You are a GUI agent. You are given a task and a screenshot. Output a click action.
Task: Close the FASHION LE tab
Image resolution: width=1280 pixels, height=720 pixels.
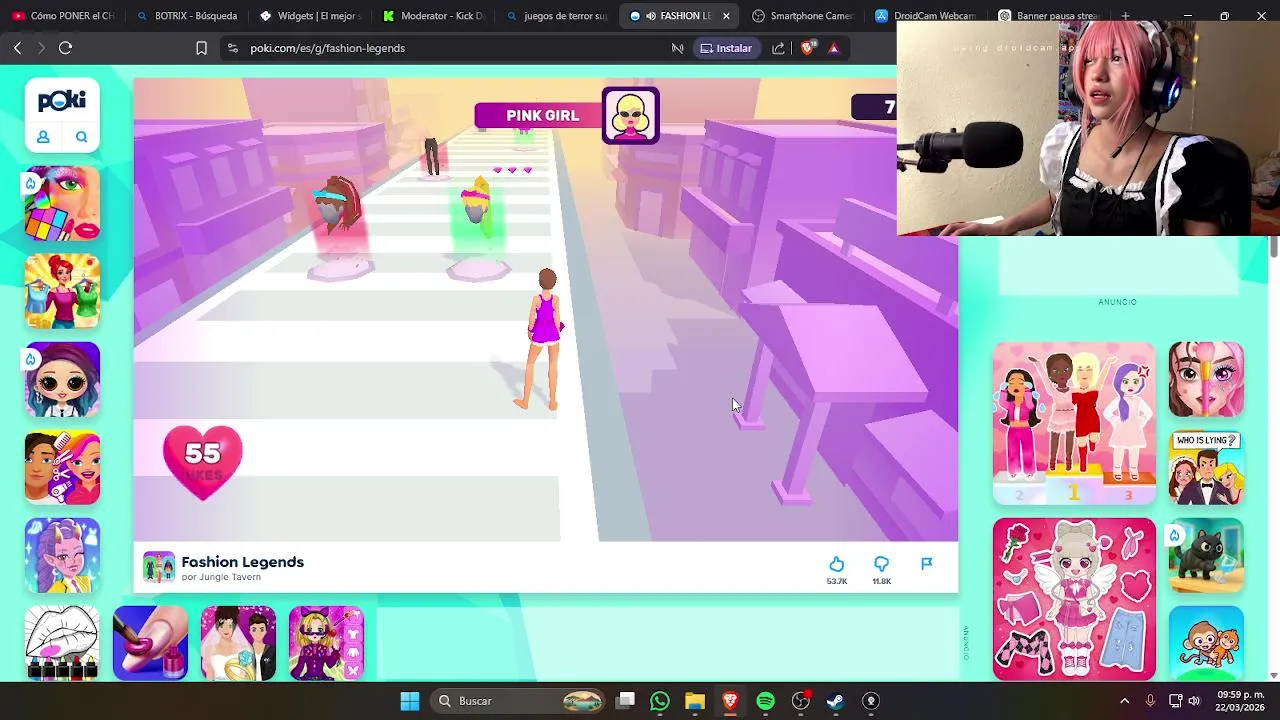(726, 16)
